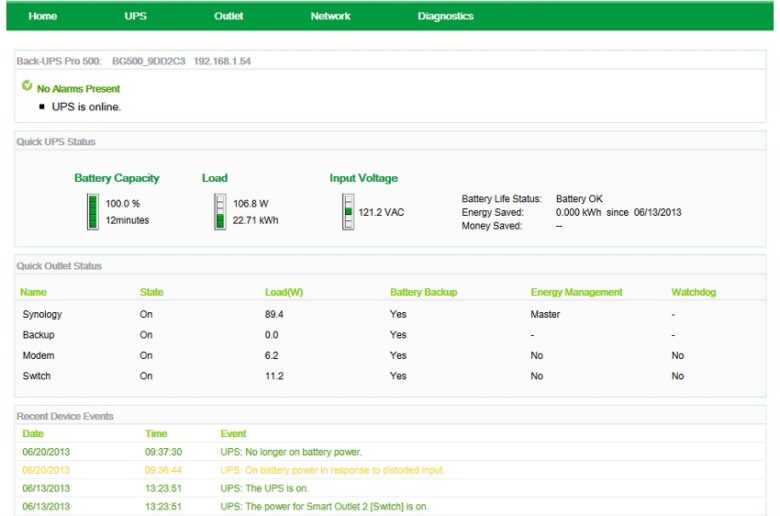The height and width of the screenshot is (516, 780).
Task: Select the Backup outlet name
Action: [38, 335]
